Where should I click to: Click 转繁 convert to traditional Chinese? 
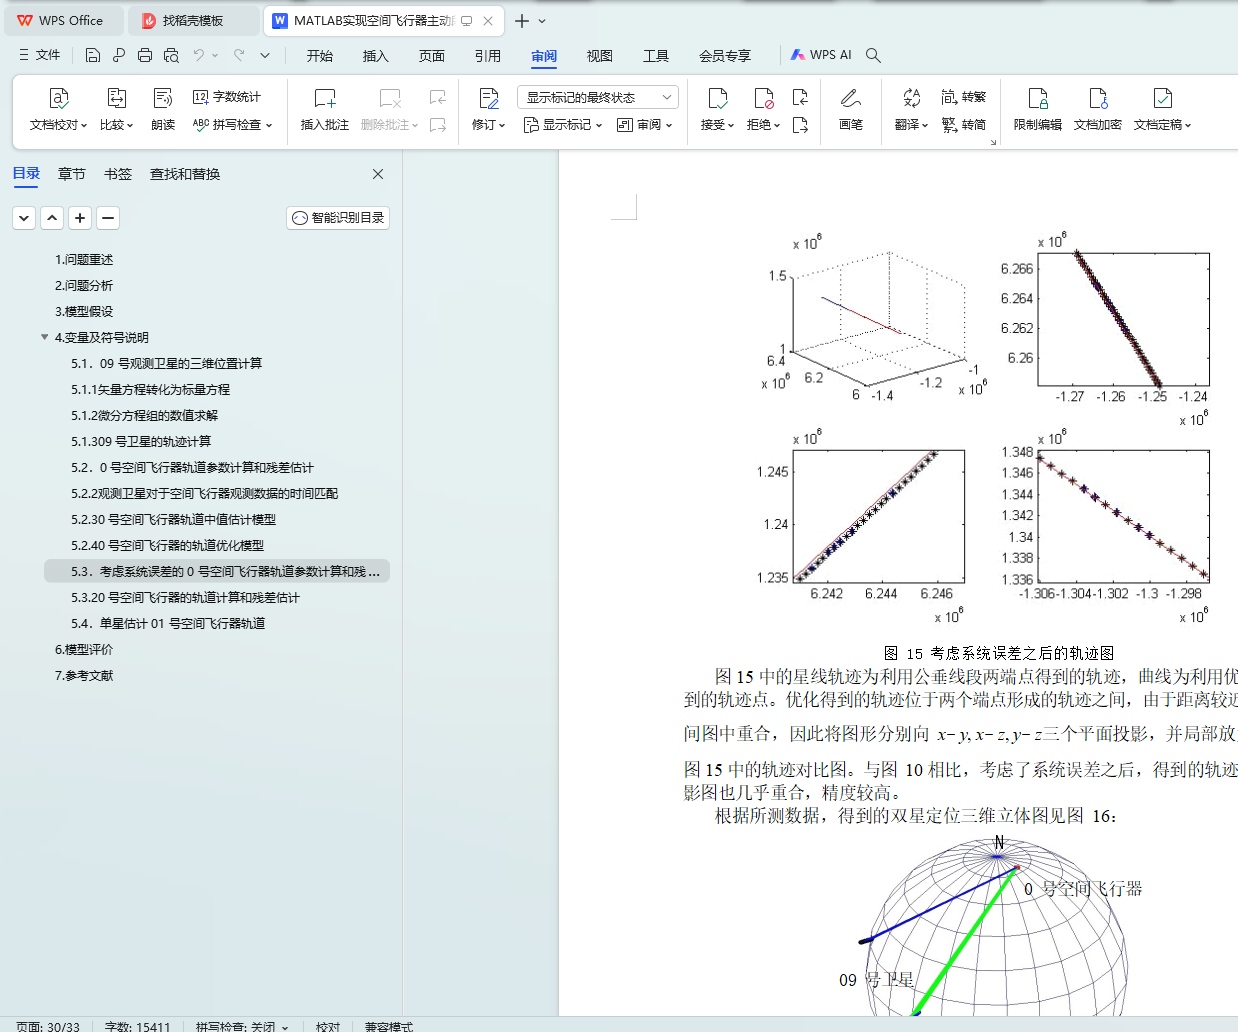[x=964, y=97]
